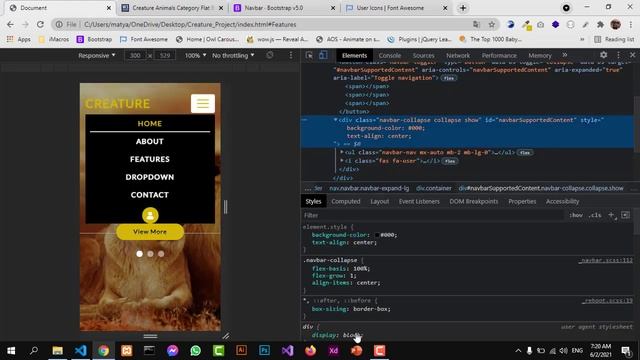Open the DOM Breakpoints tab

coord(473,201)
